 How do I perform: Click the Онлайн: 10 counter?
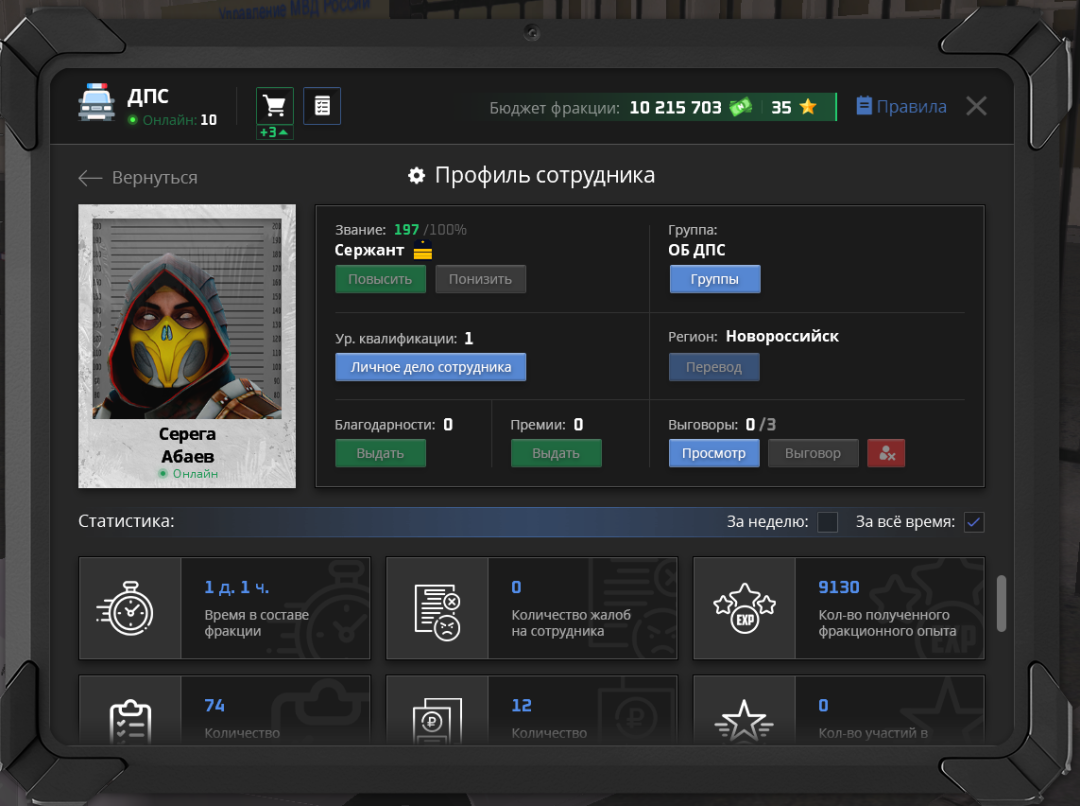tap(173, 120)
